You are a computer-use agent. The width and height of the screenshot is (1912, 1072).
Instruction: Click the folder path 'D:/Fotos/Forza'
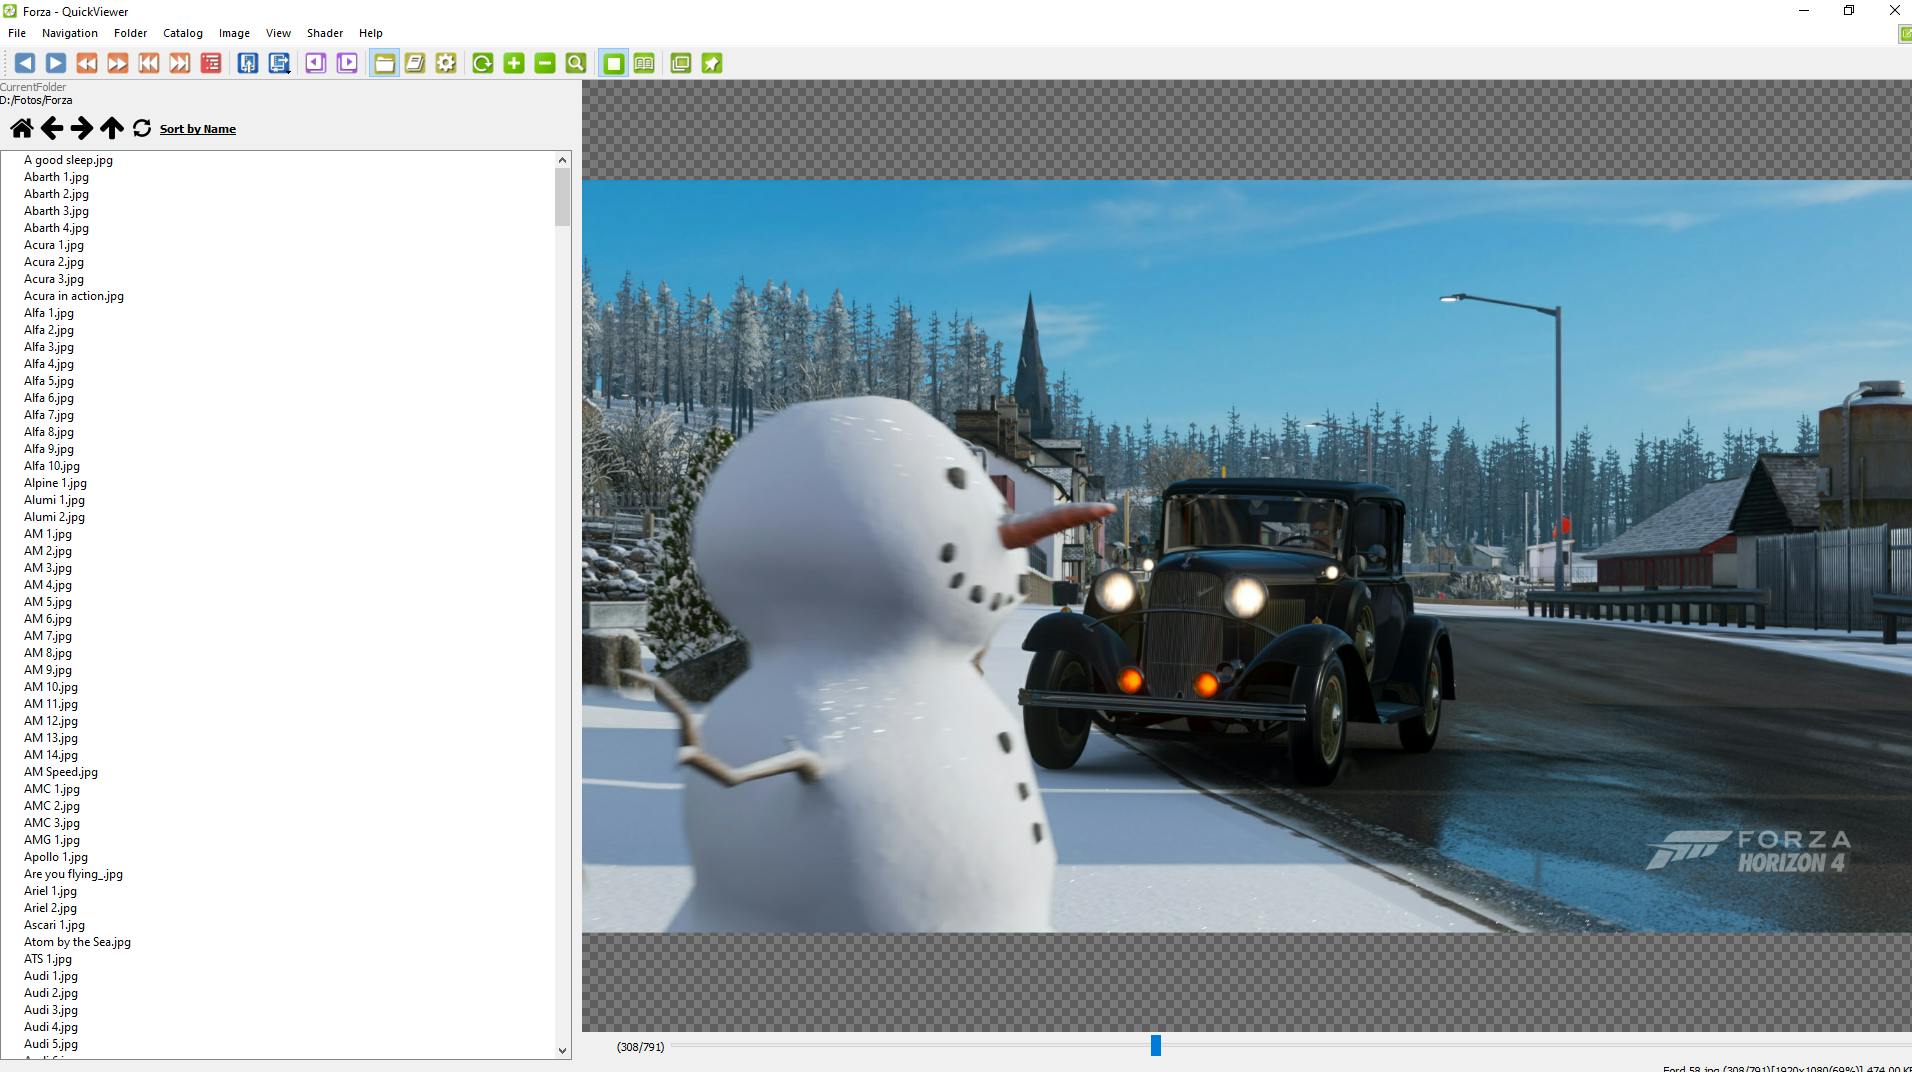[x=36, y=100]
